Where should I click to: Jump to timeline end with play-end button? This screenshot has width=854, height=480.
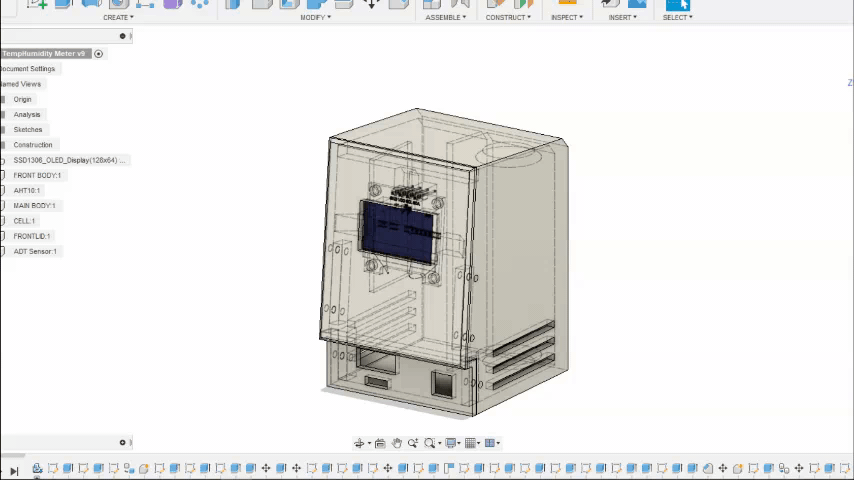click(14, 471)
